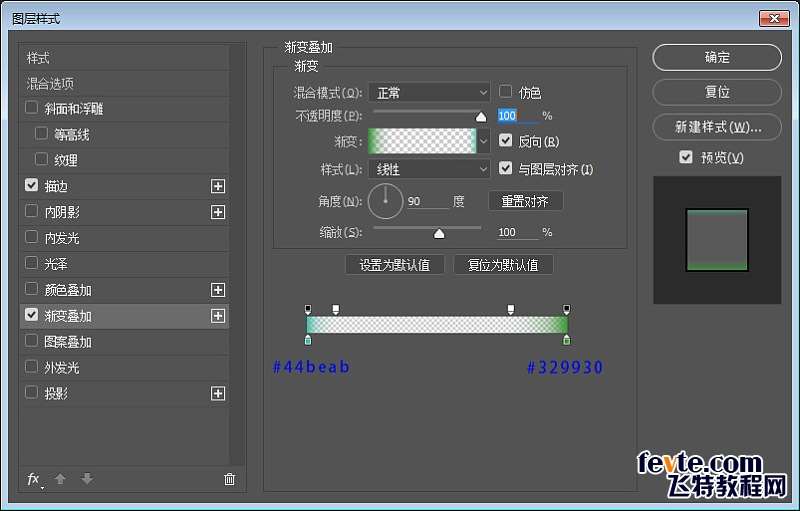Viewport: 800px width, 511px height.
Task: Toggle the 斜面和浮雕 checkbox
Action: click(32, 108)
